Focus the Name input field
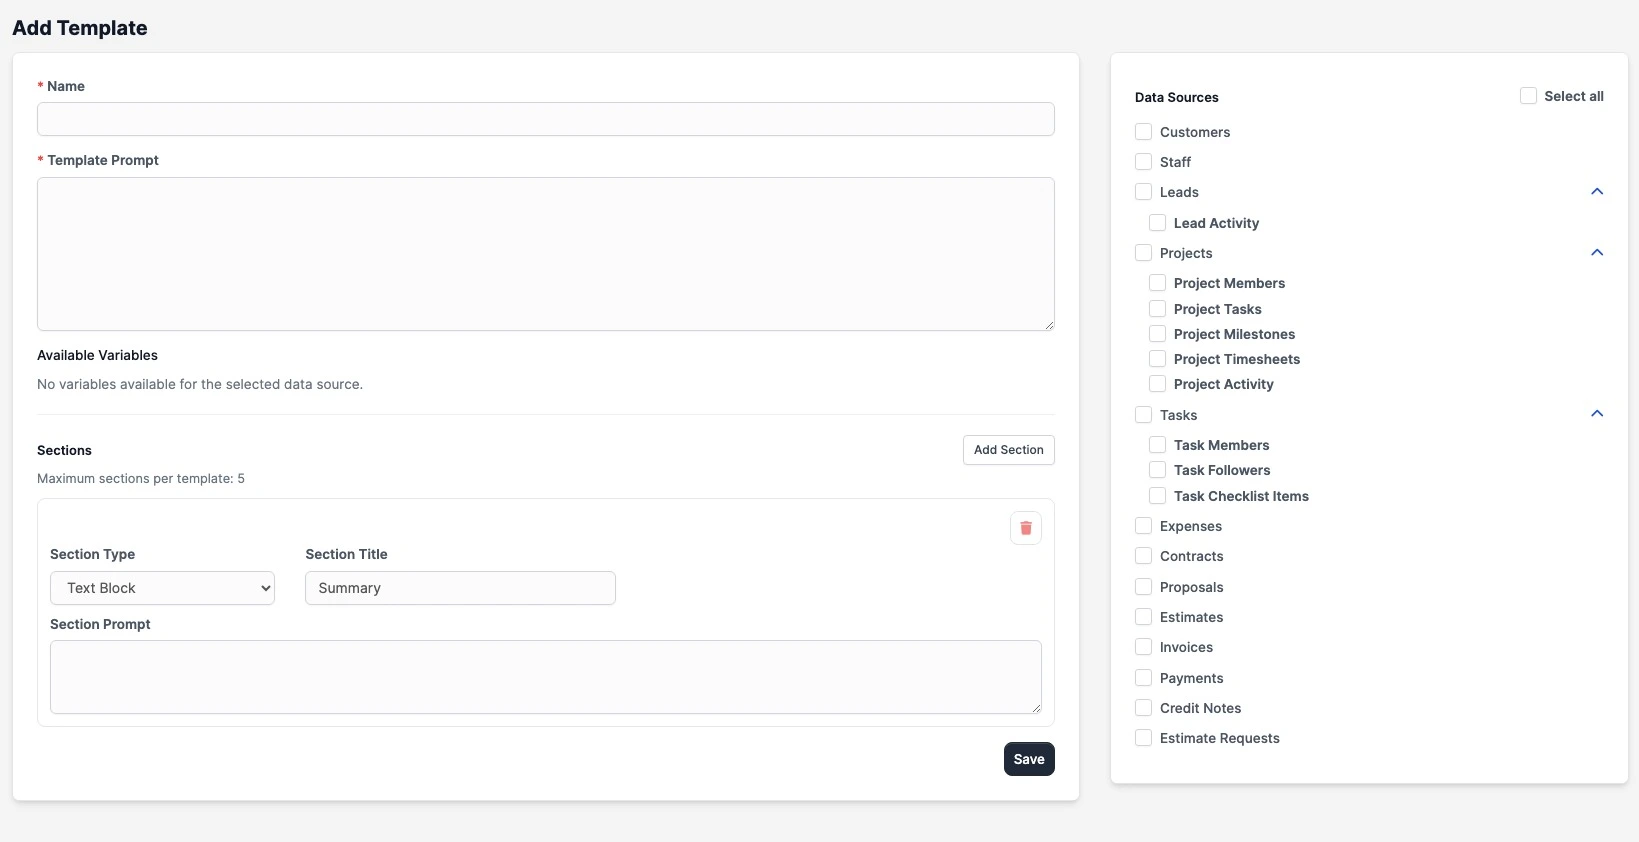1639x842 pixels. point(546,119)
